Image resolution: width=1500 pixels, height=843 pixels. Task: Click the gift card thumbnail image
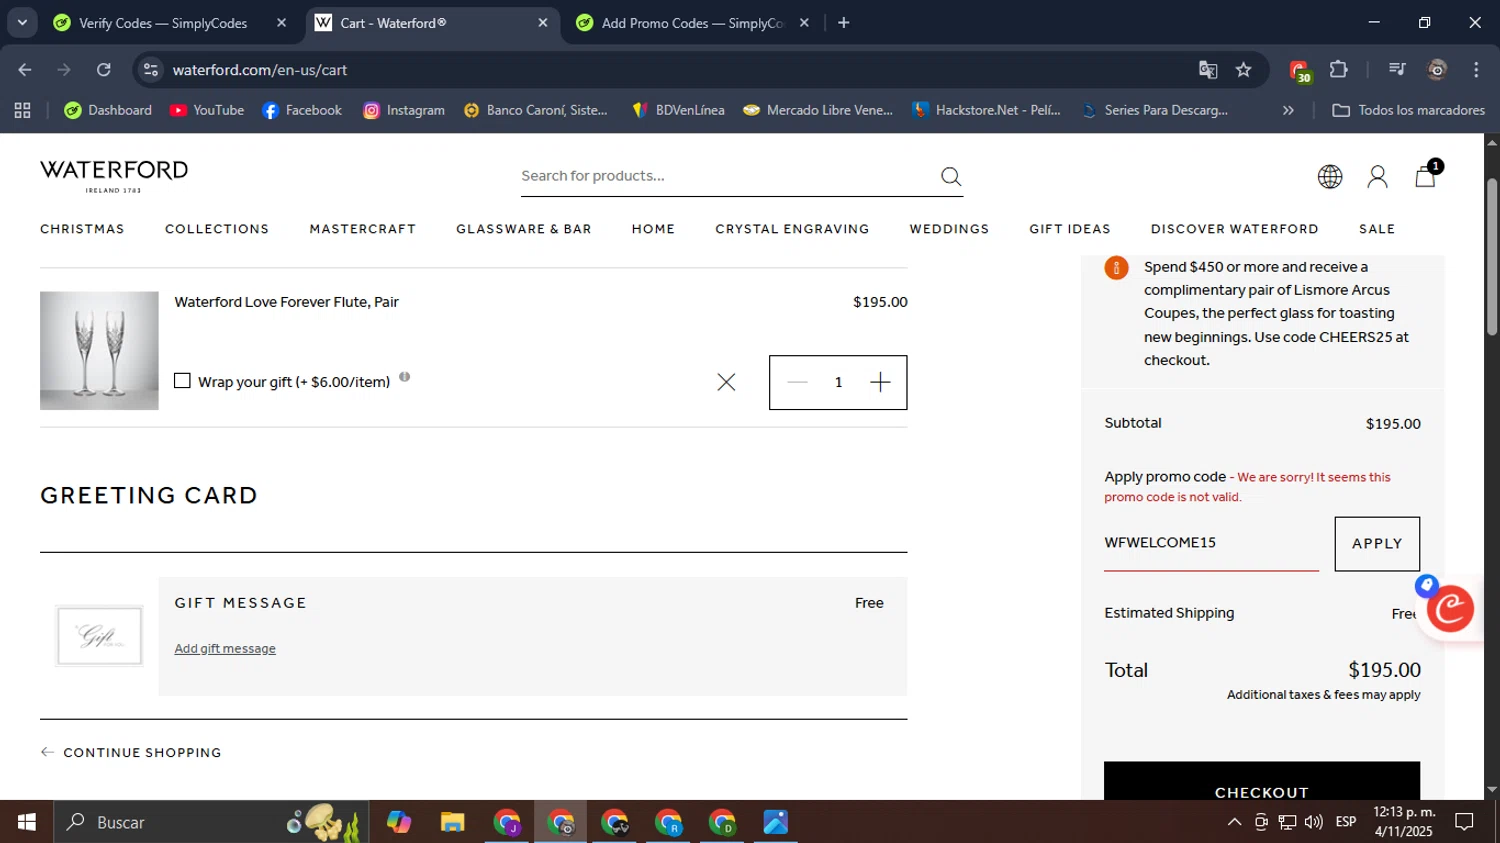pyautogui.click(x=99, y=636)
